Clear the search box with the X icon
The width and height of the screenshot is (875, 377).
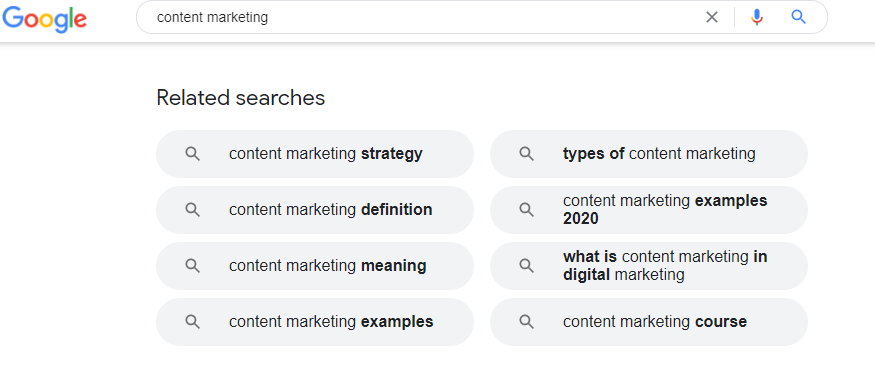[x=711, y=17]
